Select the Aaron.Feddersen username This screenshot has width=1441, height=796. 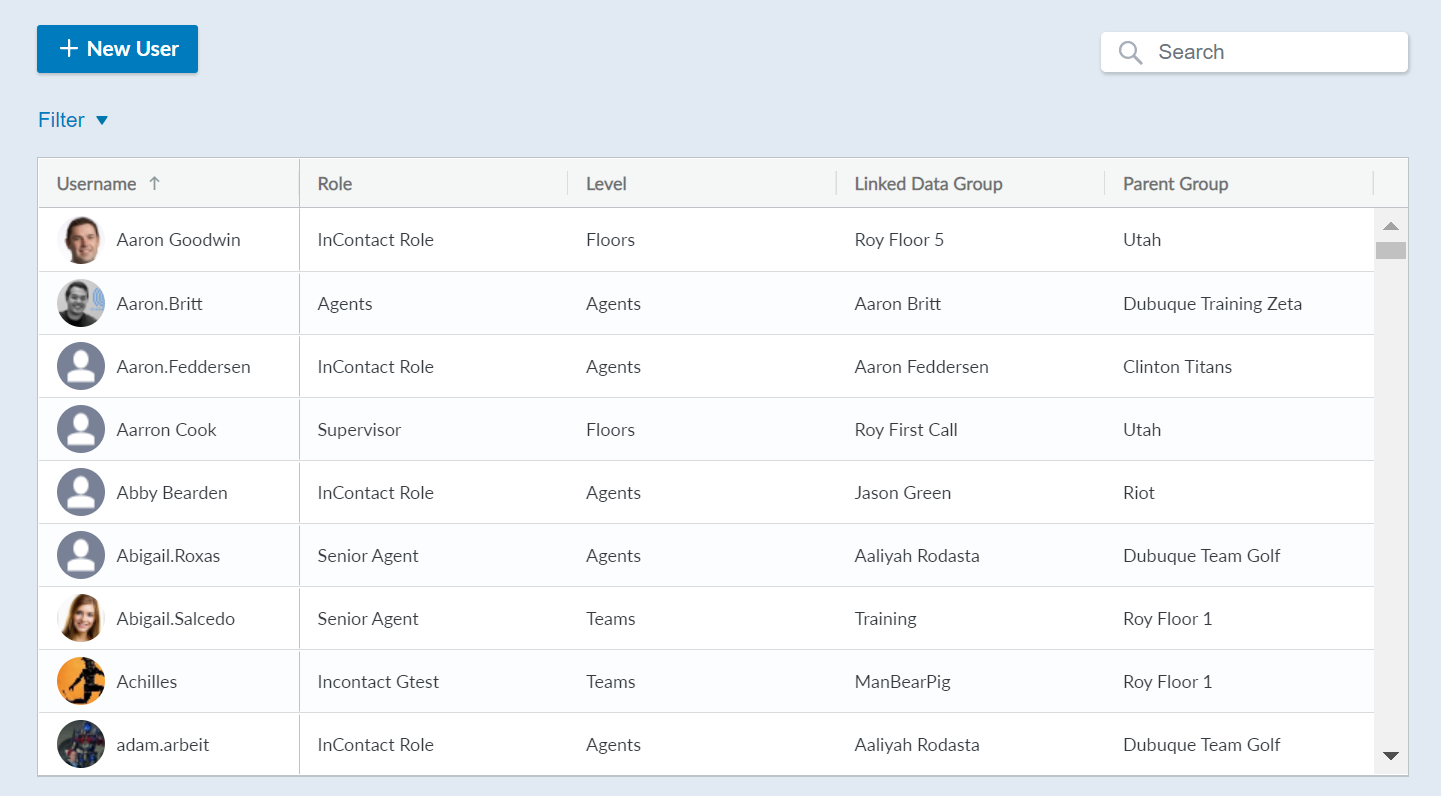[183, 367]
